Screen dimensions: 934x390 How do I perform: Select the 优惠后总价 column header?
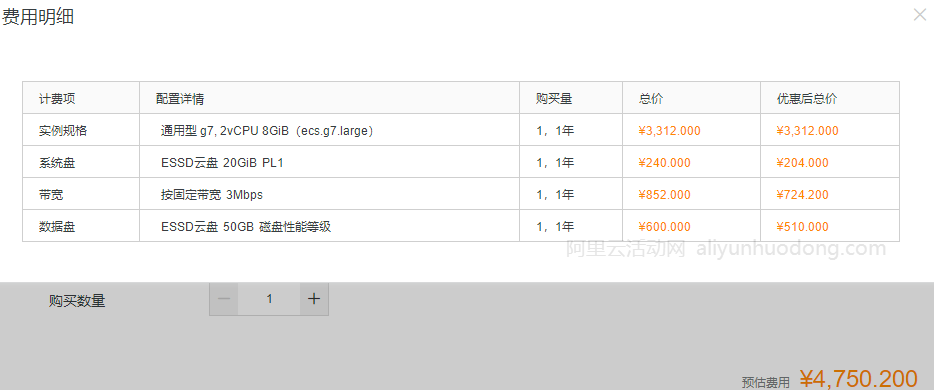tap(807, 99)
